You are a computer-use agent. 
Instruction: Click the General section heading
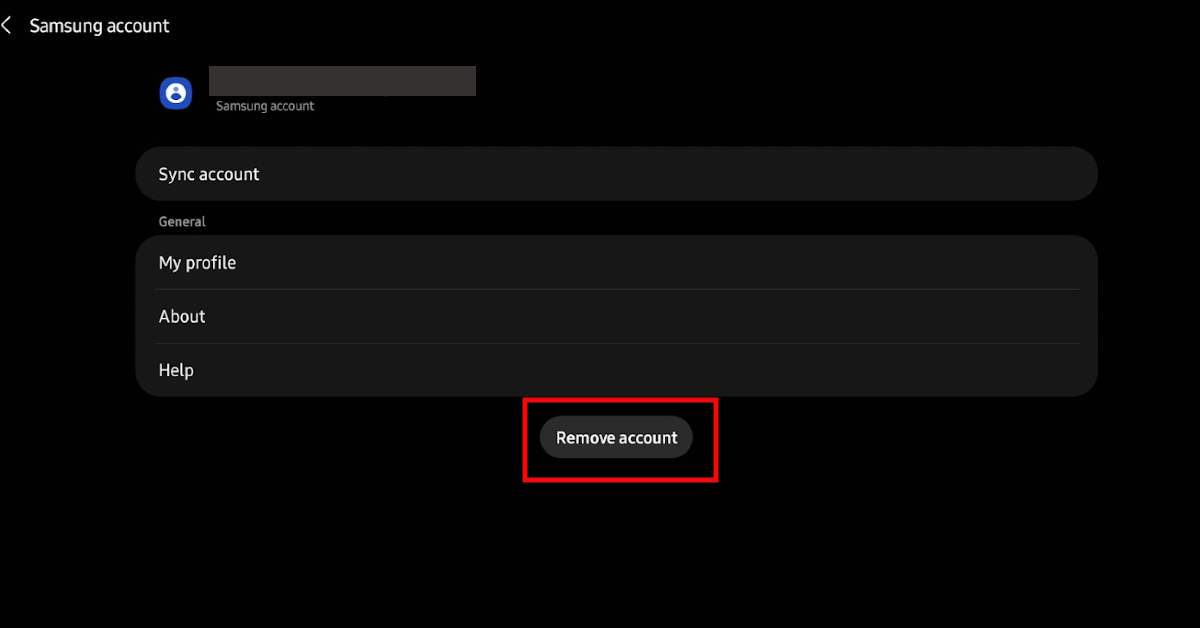coord(182,221)
